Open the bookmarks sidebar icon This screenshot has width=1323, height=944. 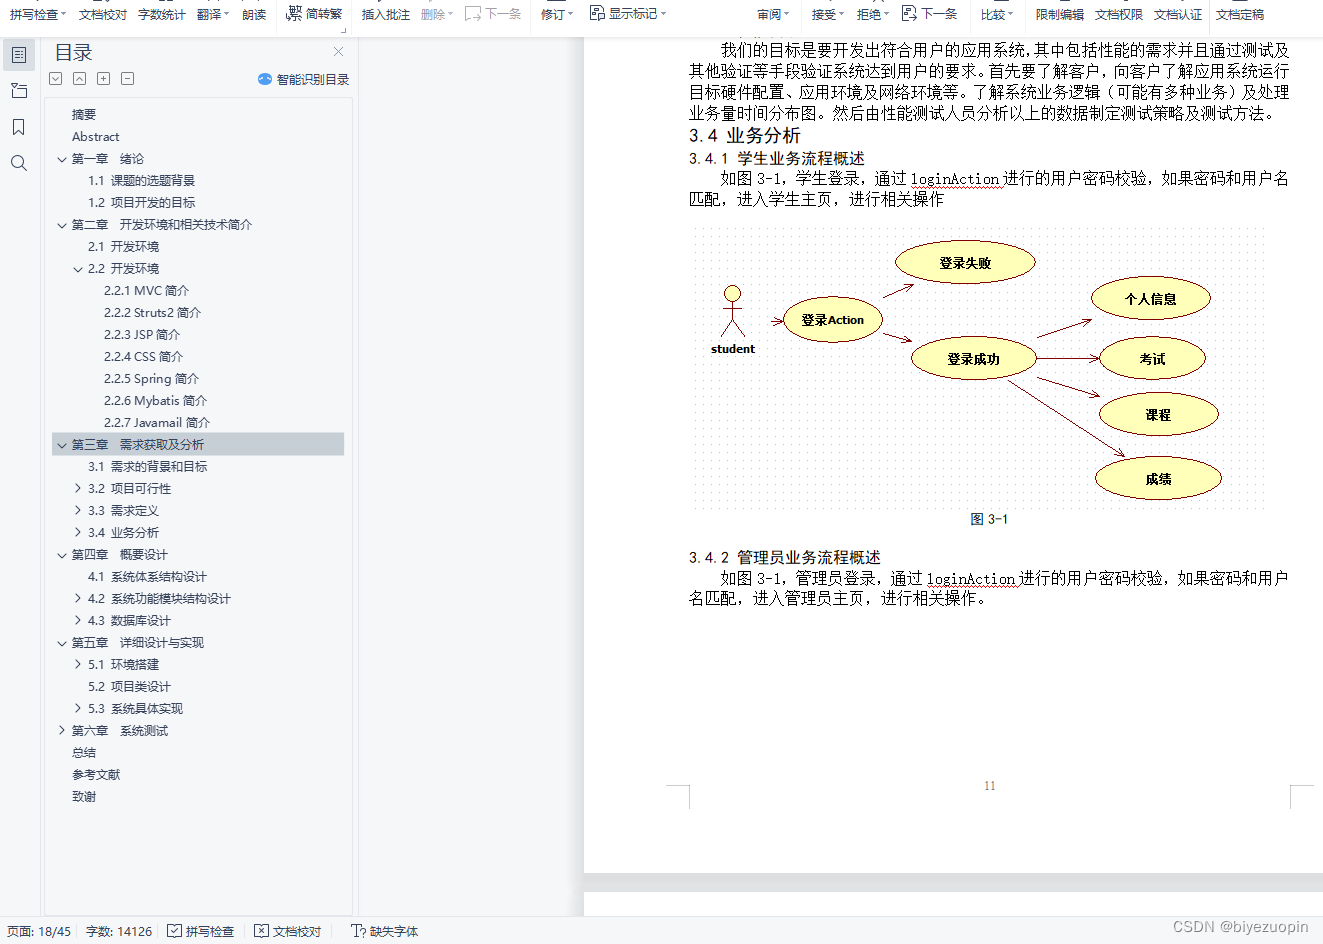(19, 127)
